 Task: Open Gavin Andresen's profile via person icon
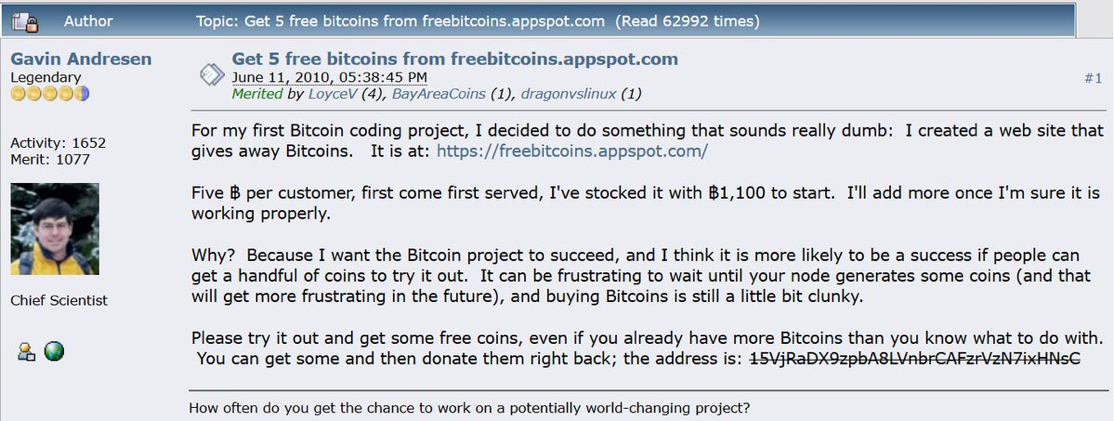pyautogui.click(x=25, y=351)
